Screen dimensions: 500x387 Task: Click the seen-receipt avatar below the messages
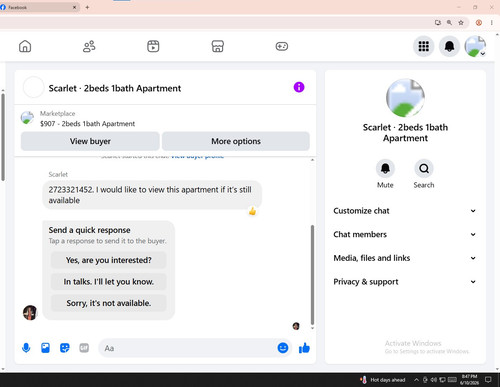[x=296, y=326]
